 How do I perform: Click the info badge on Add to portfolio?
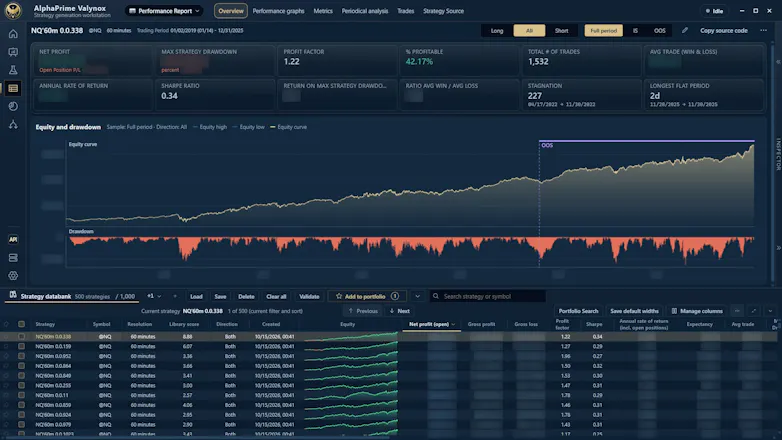394,296
